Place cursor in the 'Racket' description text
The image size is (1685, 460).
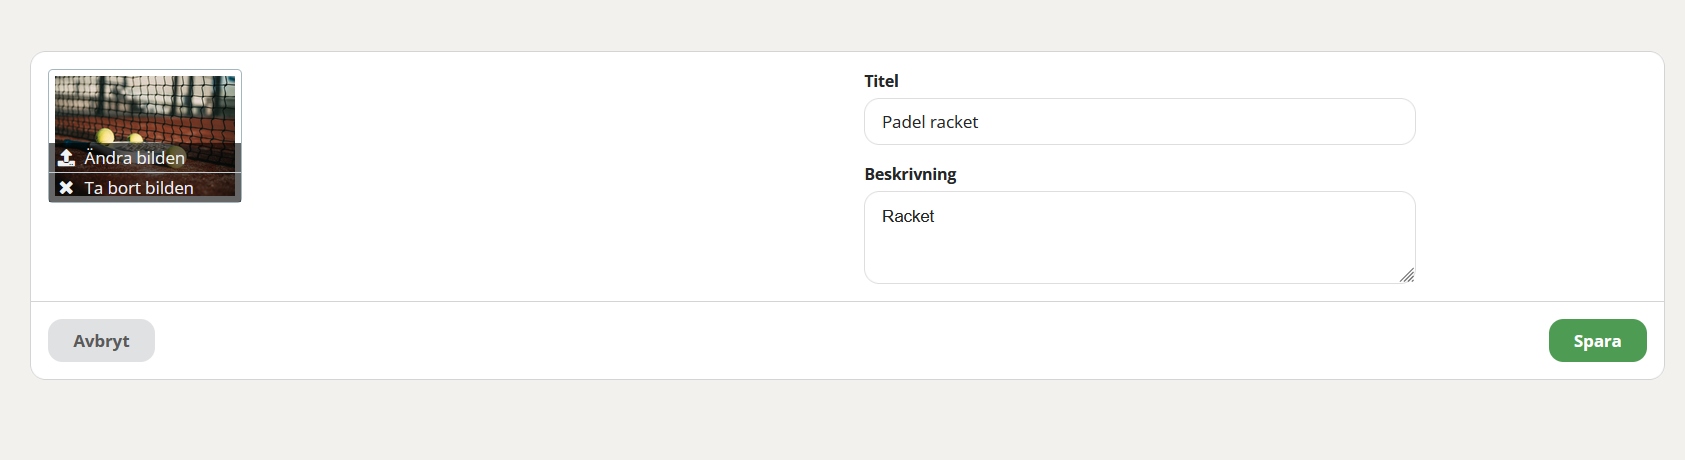click(908, 216)
